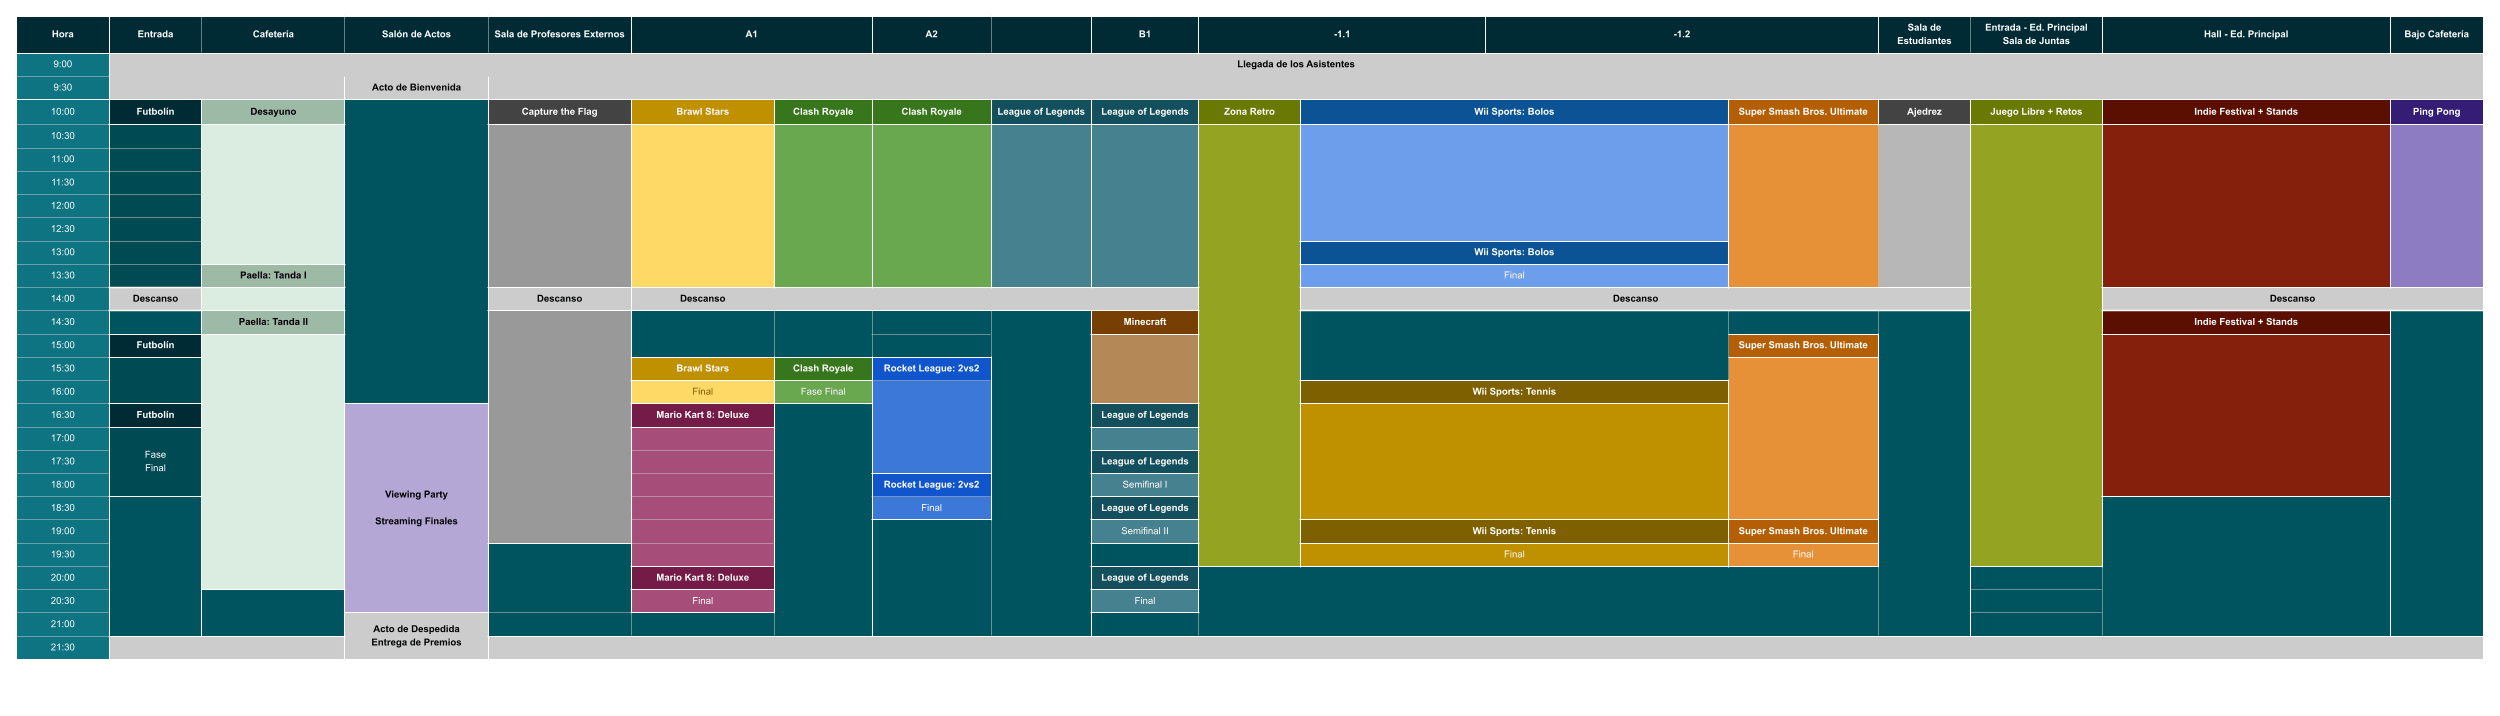Click the Llegada de los Asistentes cell
Viewport: 2500px width, 716px height.
pyautogui.click(x=1296, y=64)
